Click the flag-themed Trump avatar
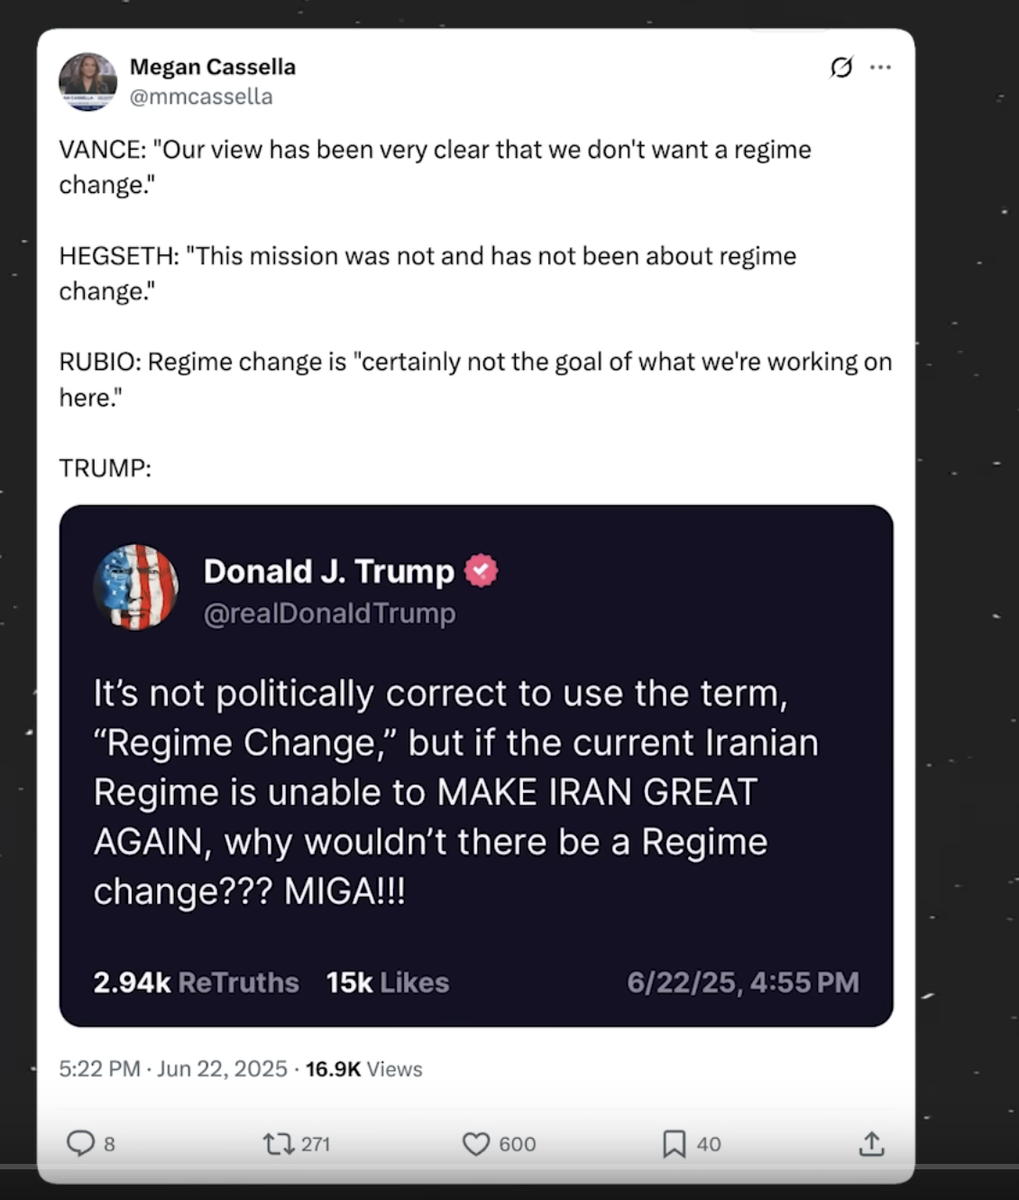The height and width of the screenshot is (1200, 1019). (x=136, y=587)
